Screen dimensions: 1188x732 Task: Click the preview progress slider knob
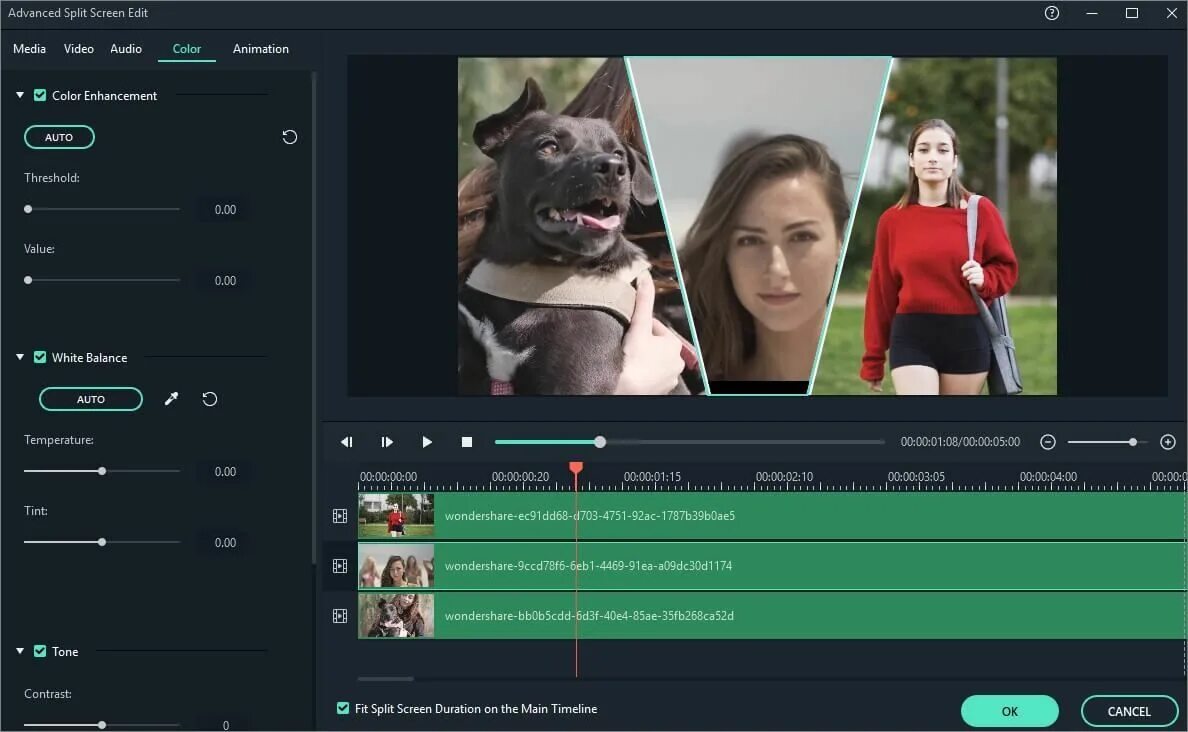tap(600, 442)
